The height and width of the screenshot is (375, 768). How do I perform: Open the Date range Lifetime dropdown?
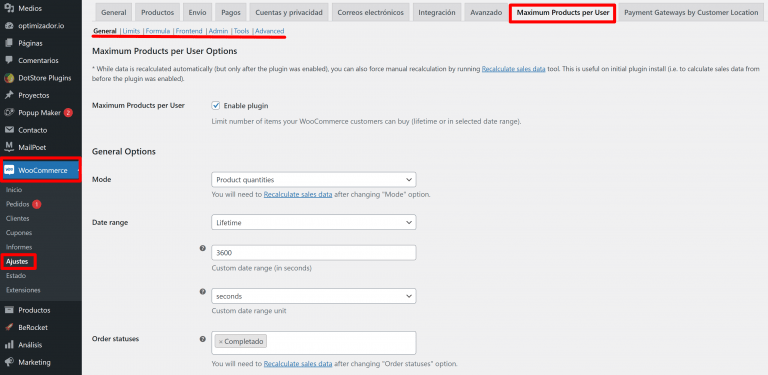click(313, 222)
